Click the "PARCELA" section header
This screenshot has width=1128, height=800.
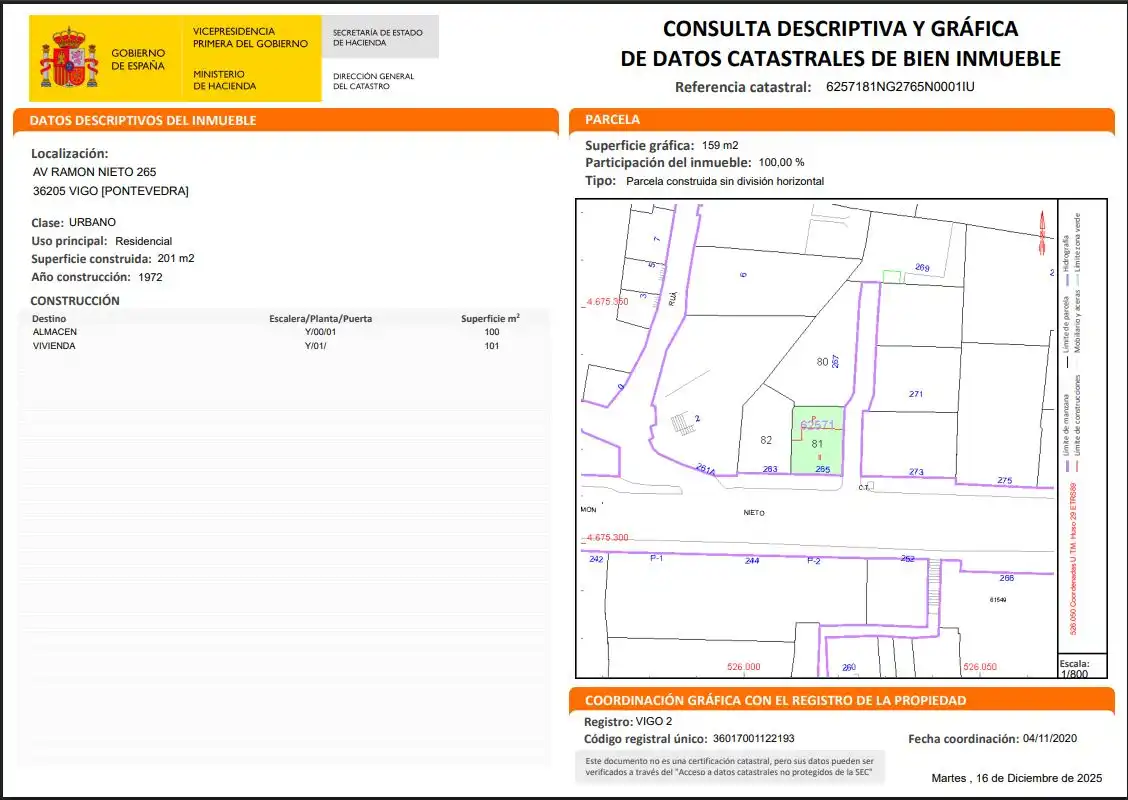[x=612, y=119]
